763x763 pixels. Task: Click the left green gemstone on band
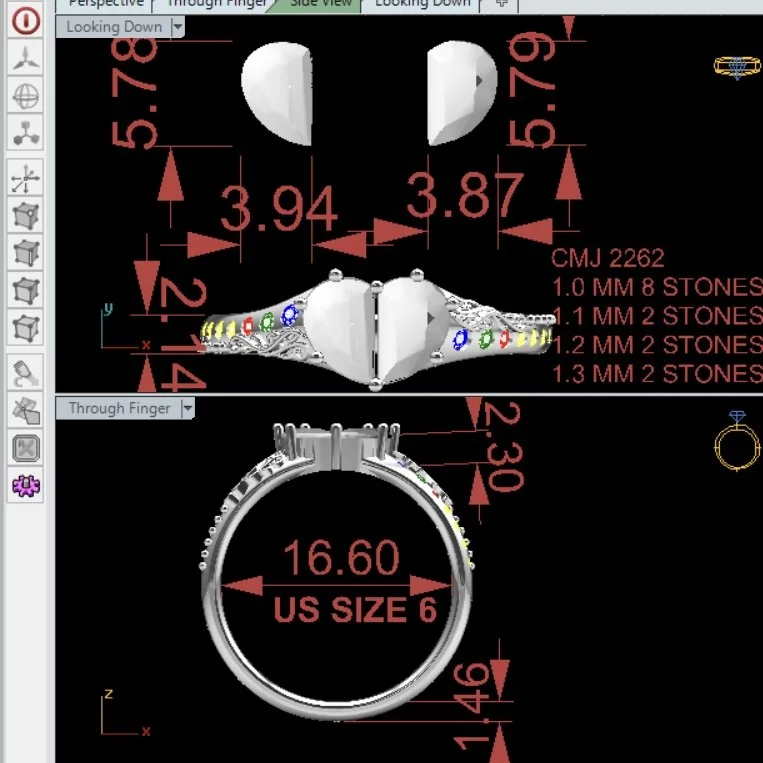267,322
